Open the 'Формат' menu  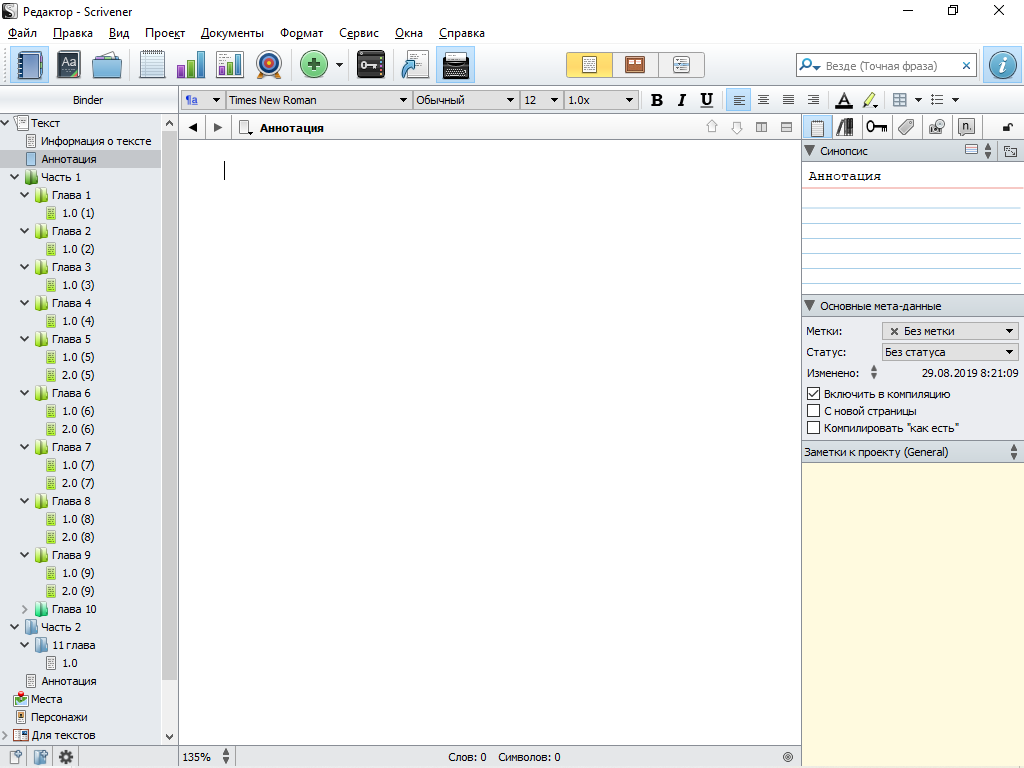coord(301,33)
